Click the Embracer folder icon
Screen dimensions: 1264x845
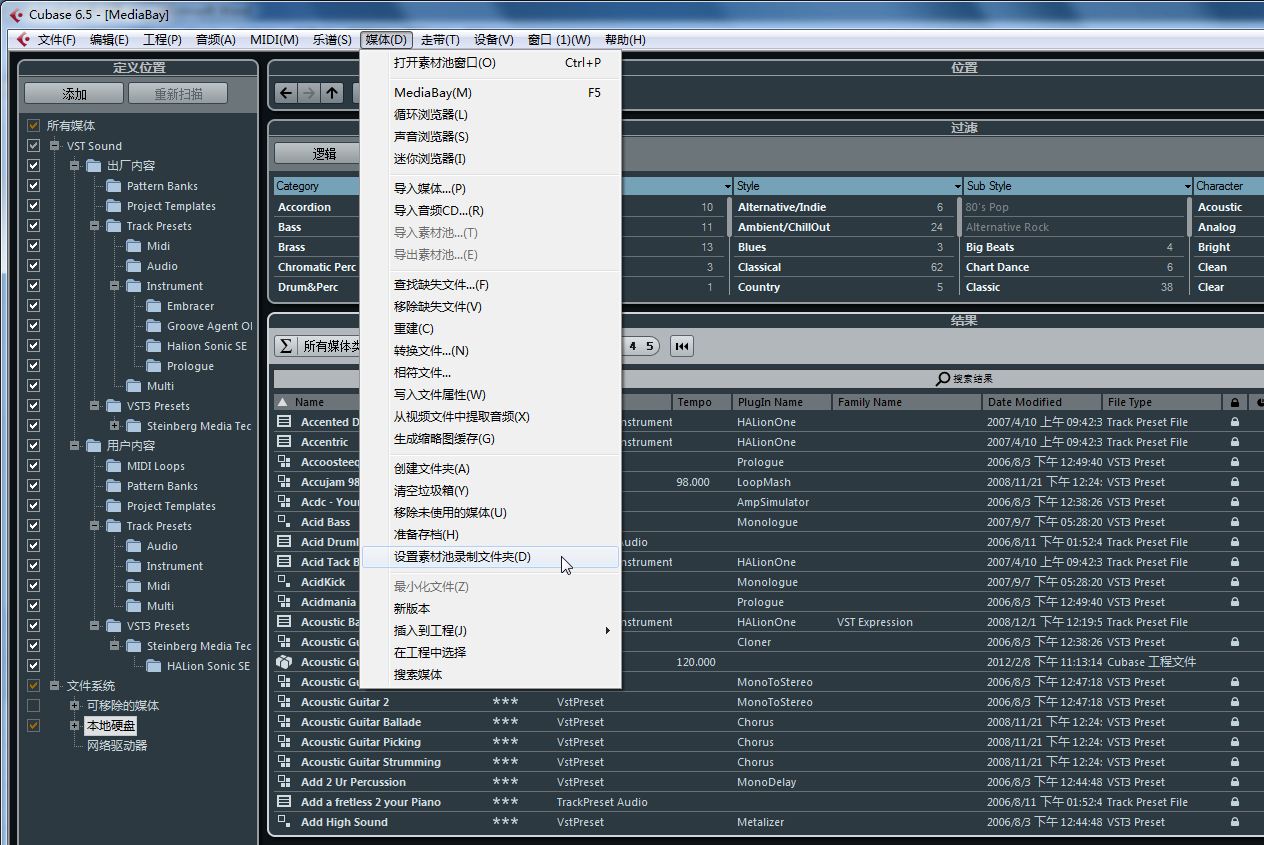coord(154,306)
